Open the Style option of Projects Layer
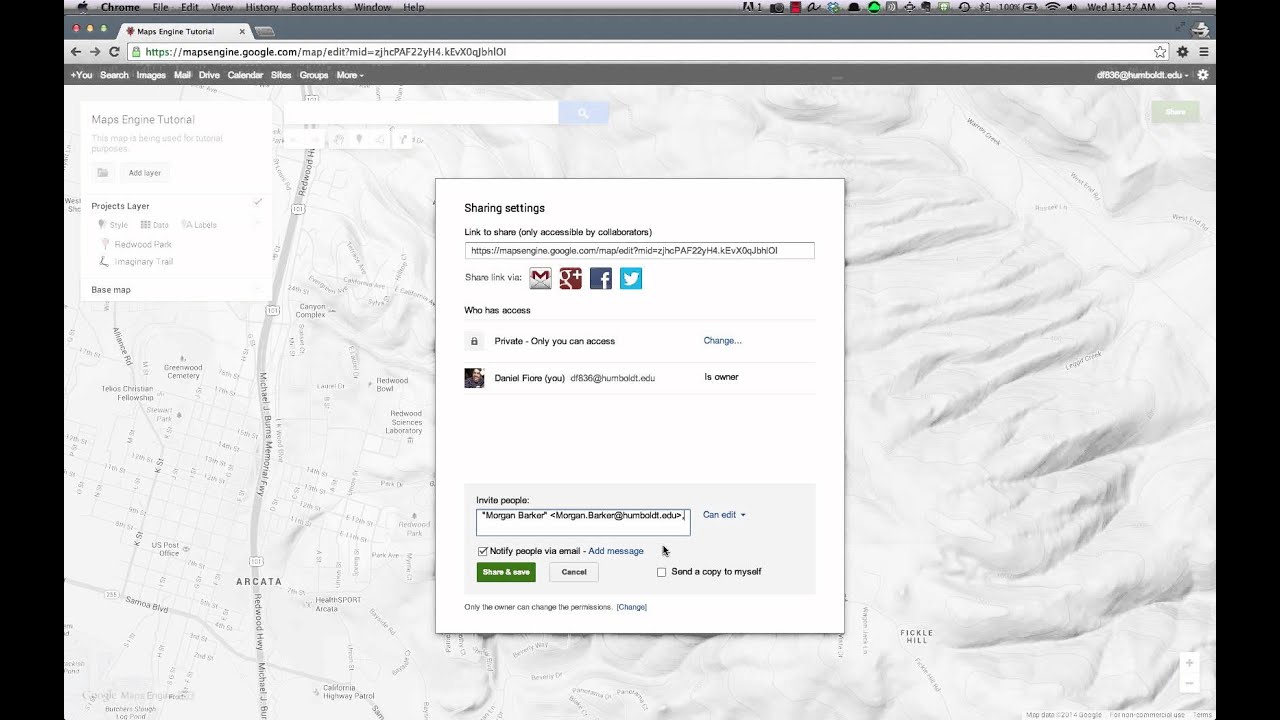The height and width of the screenshot is (720, 1280). coord(112,225)
